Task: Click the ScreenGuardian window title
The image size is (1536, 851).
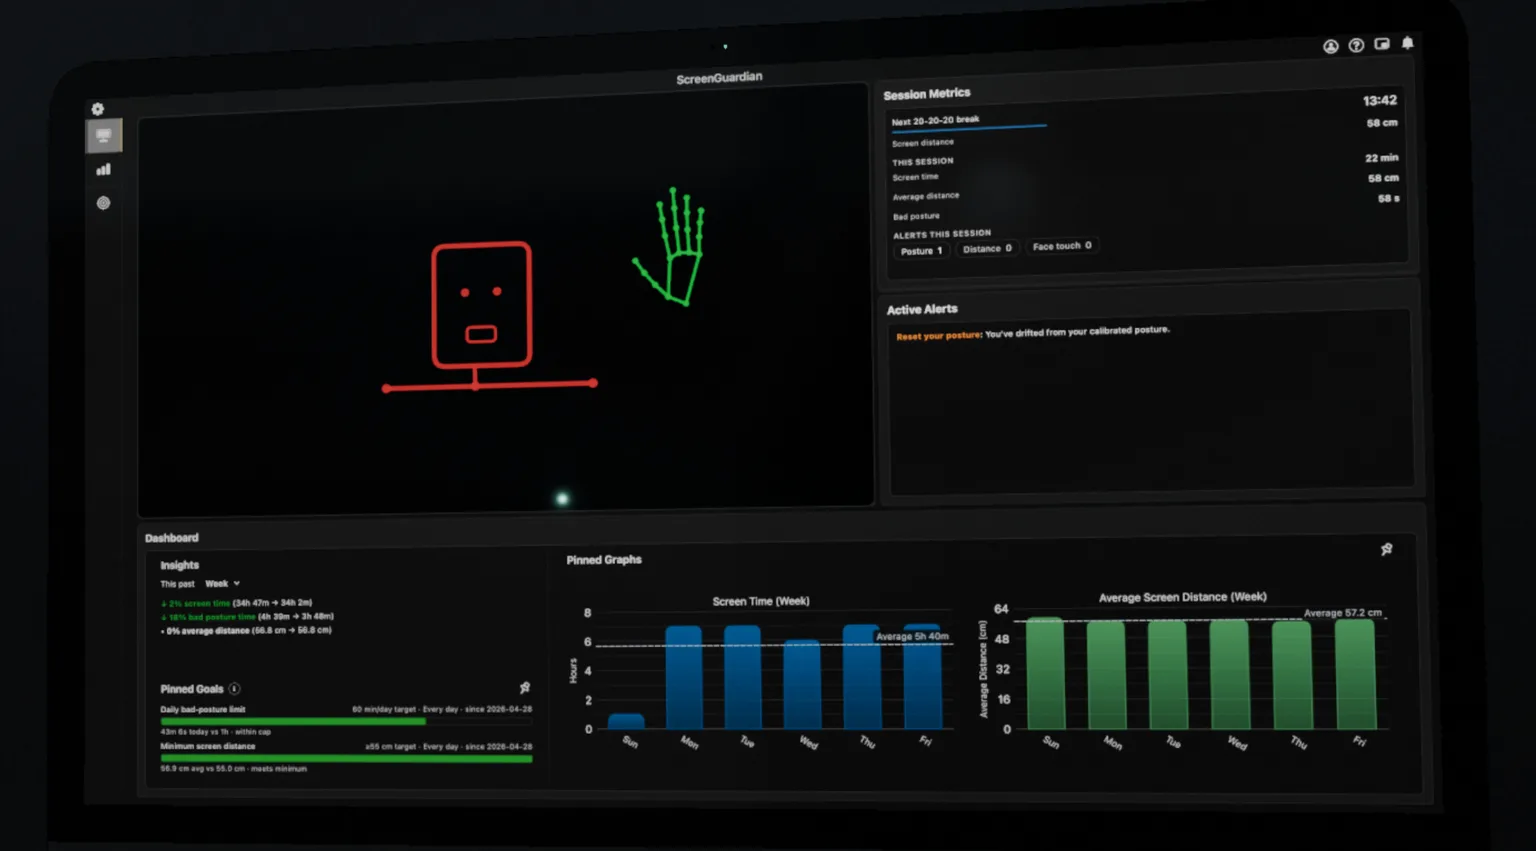Action: (719, 78)
